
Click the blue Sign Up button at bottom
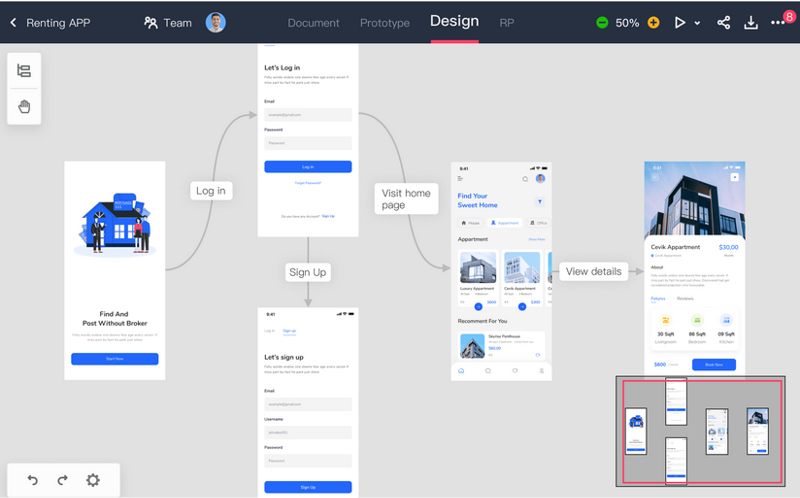(308, 487)
